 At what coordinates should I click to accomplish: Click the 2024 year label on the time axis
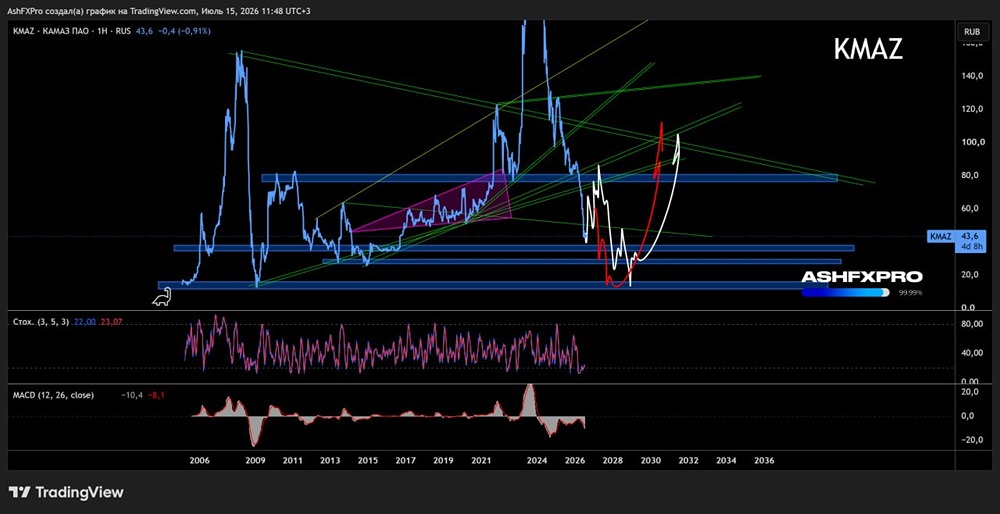pyautogui.click(x=538, y=460)
